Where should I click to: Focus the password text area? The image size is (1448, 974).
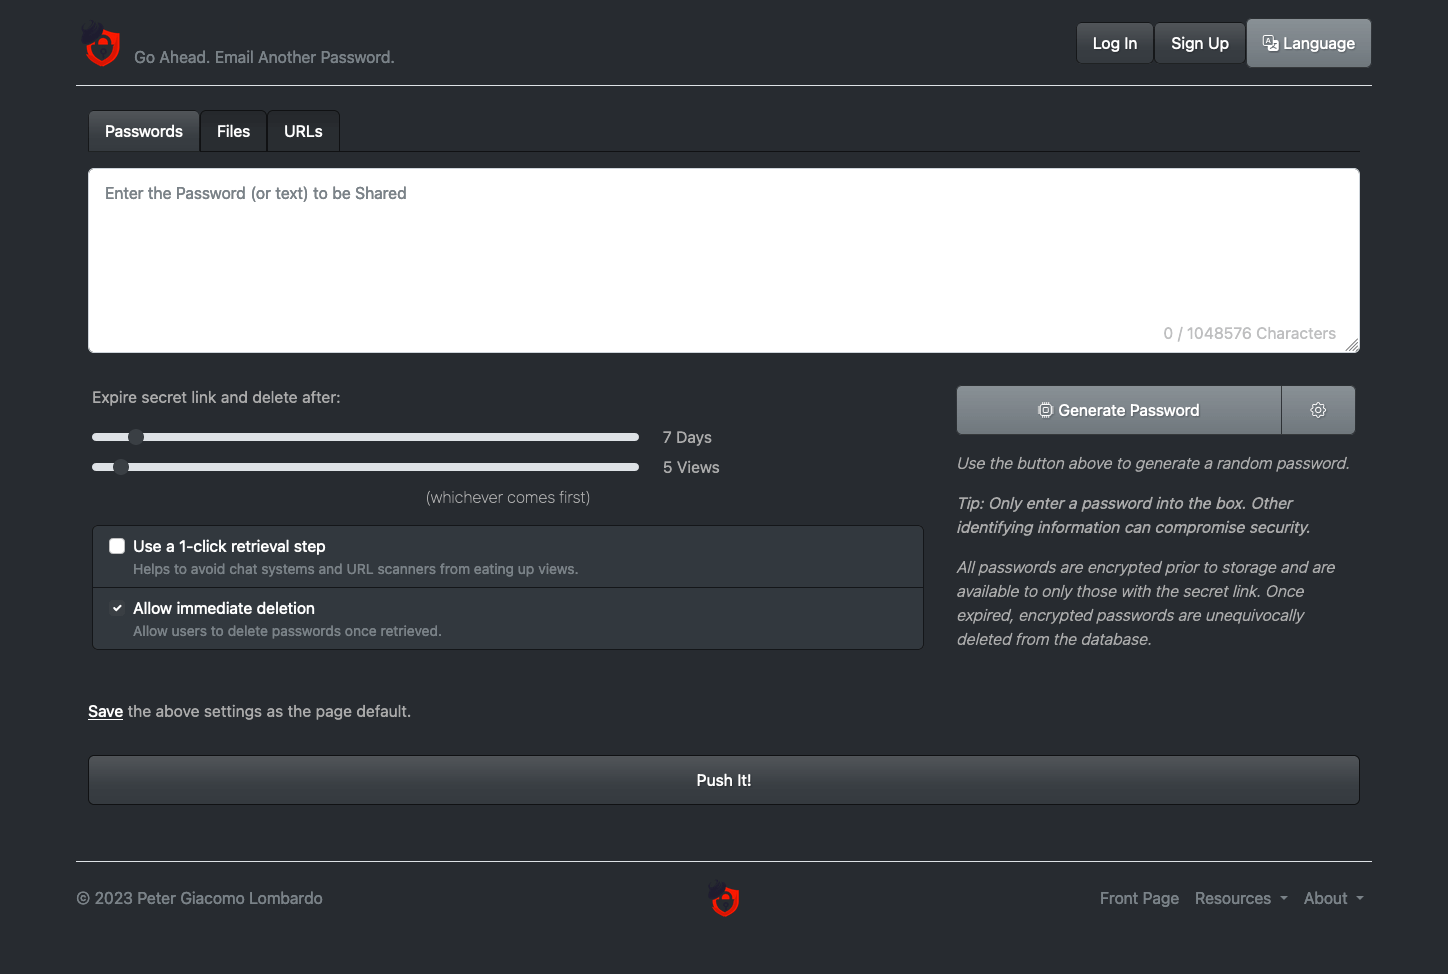pos(724,260)
